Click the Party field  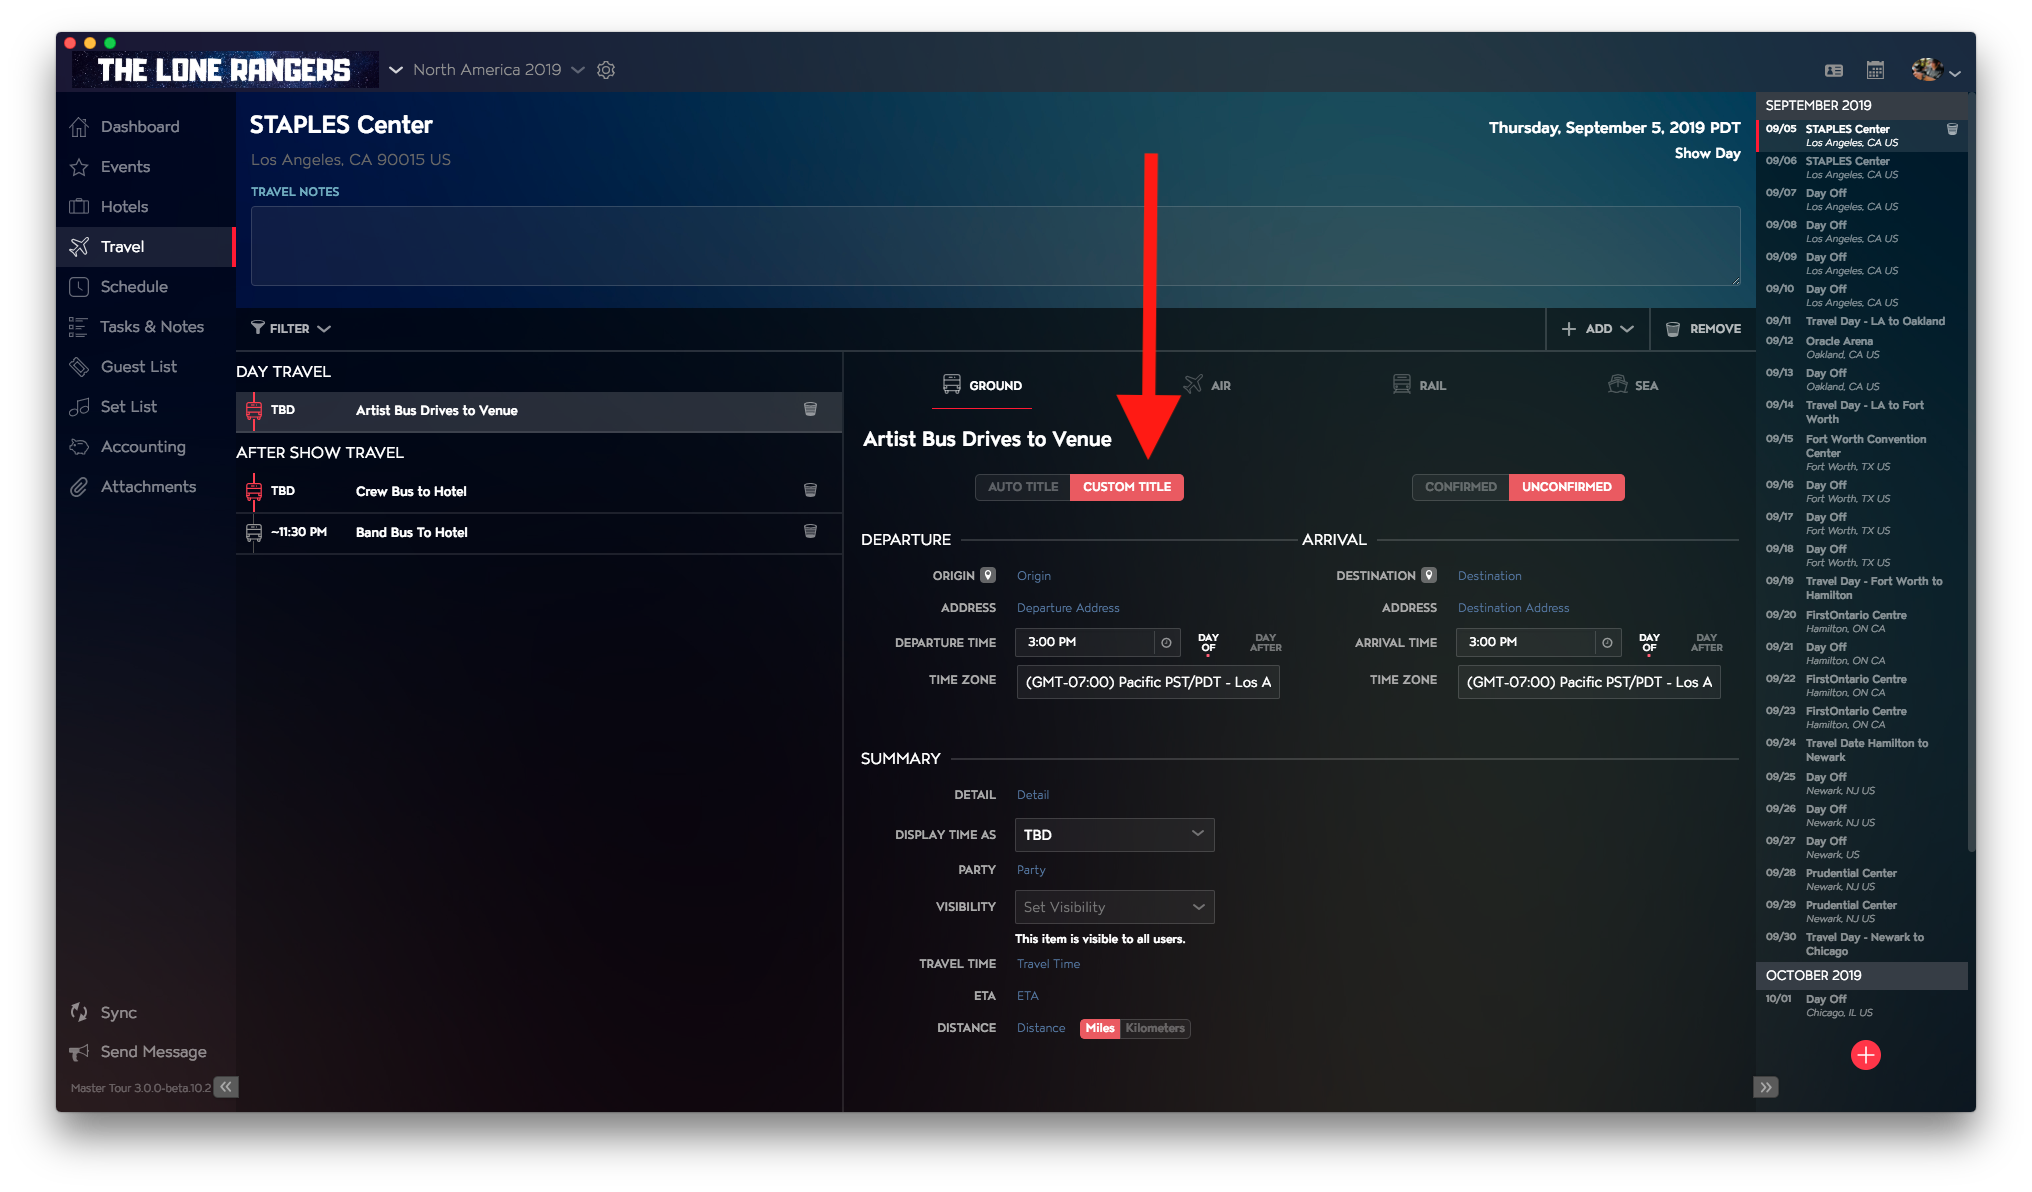(x=1031, y=870)
